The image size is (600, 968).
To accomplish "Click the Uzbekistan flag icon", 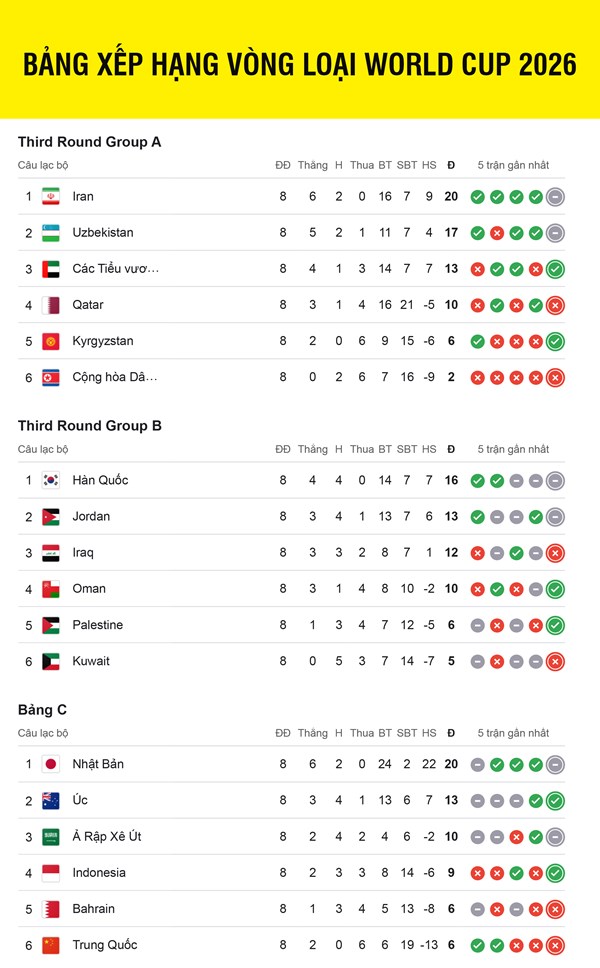I will coord(51,233).
